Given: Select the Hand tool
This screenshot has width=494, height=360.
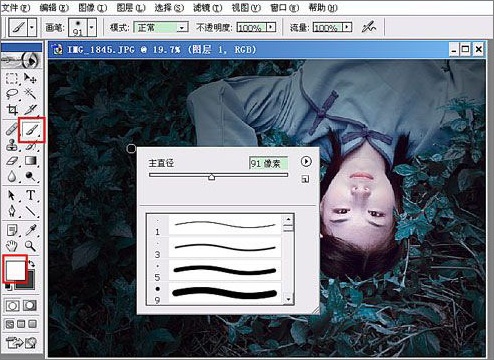Looking at the screenshot, I should [12, 246].
